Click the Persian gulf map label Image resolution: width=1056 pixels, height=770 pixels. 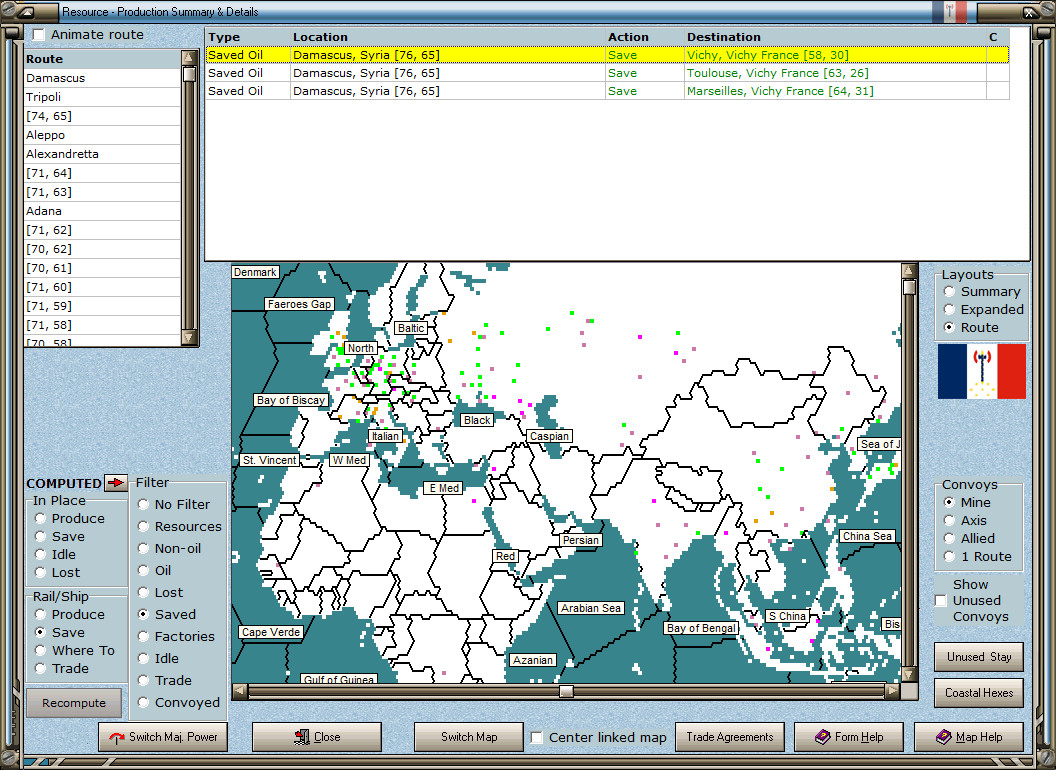point(581,540)
